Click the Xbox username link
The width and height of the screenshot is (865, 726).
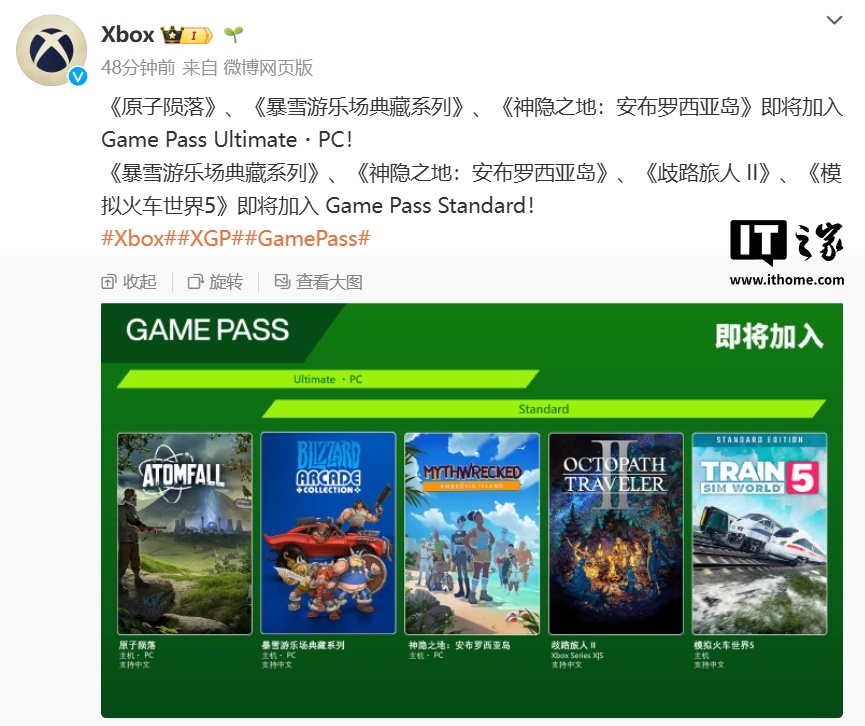[127, 35]
